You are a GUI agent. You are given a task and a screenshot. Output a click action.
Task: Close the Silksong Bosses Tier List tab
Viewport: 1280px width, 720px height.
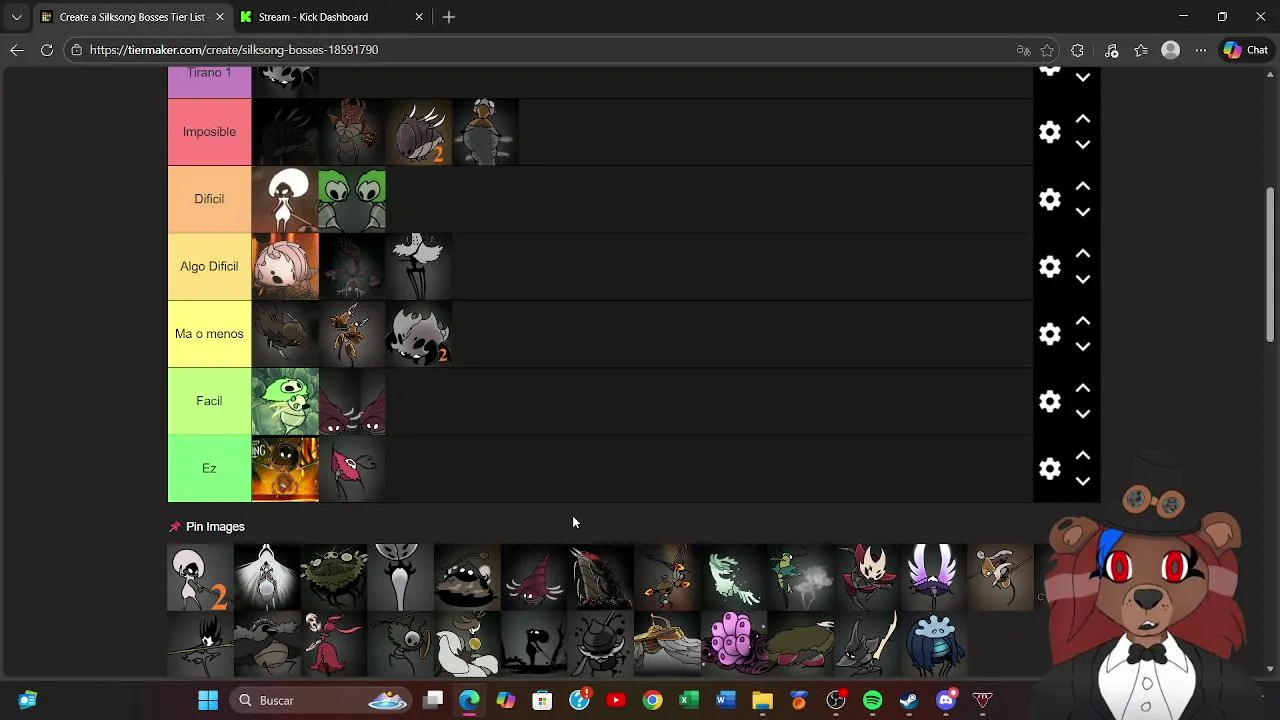click(x=220, y=17)
